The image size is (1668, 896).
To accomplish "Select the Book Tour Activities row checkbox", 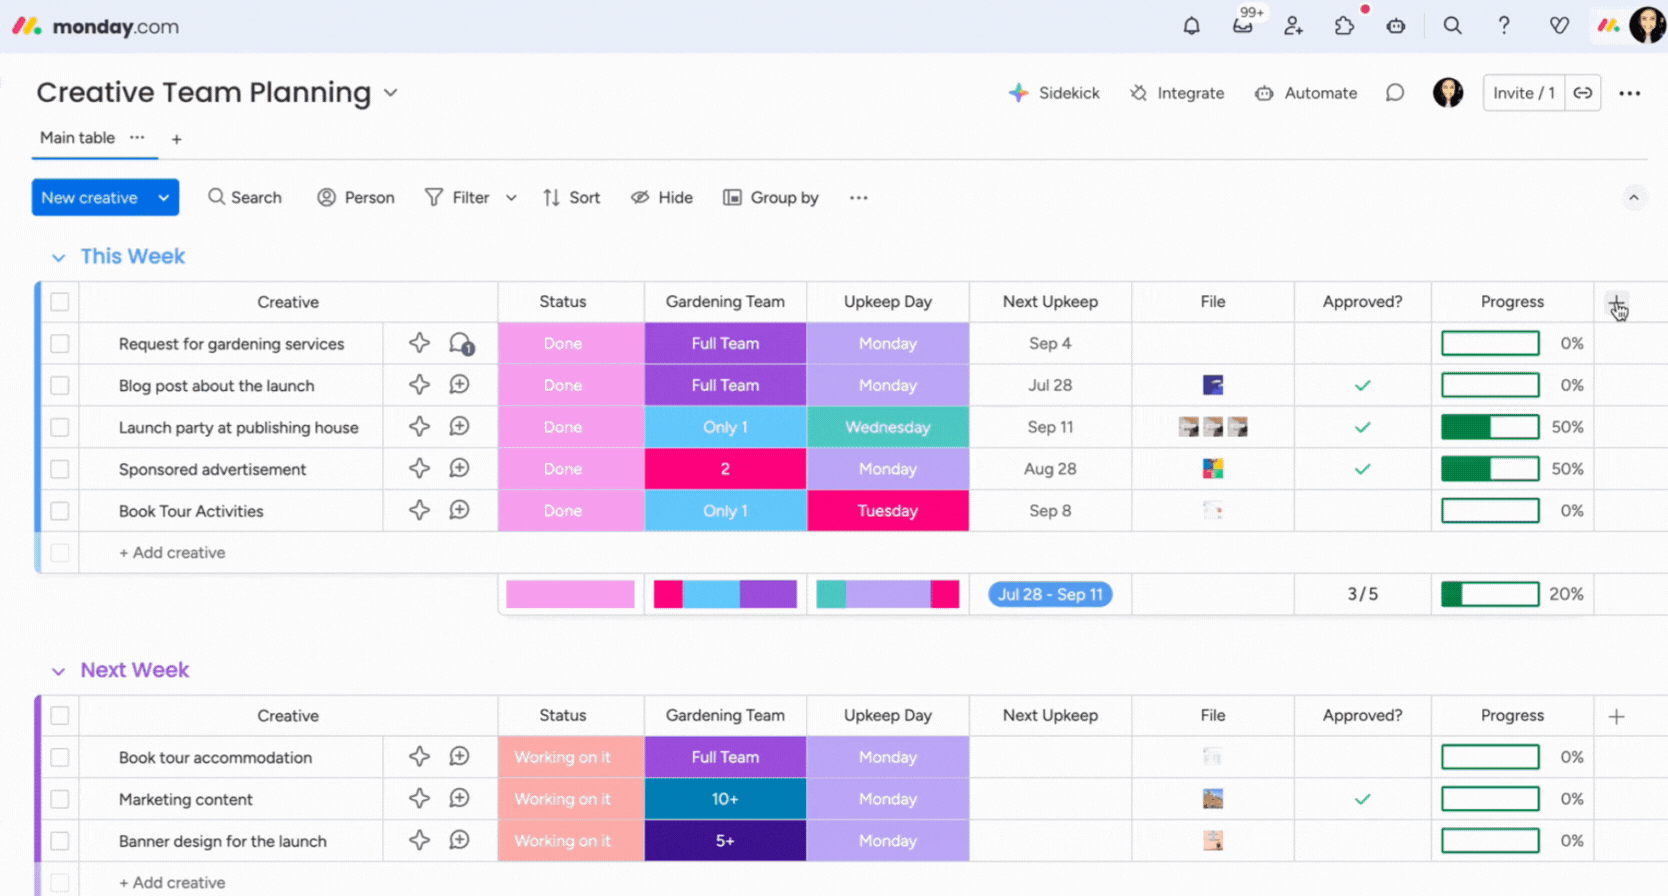I will tap(60, 511).
